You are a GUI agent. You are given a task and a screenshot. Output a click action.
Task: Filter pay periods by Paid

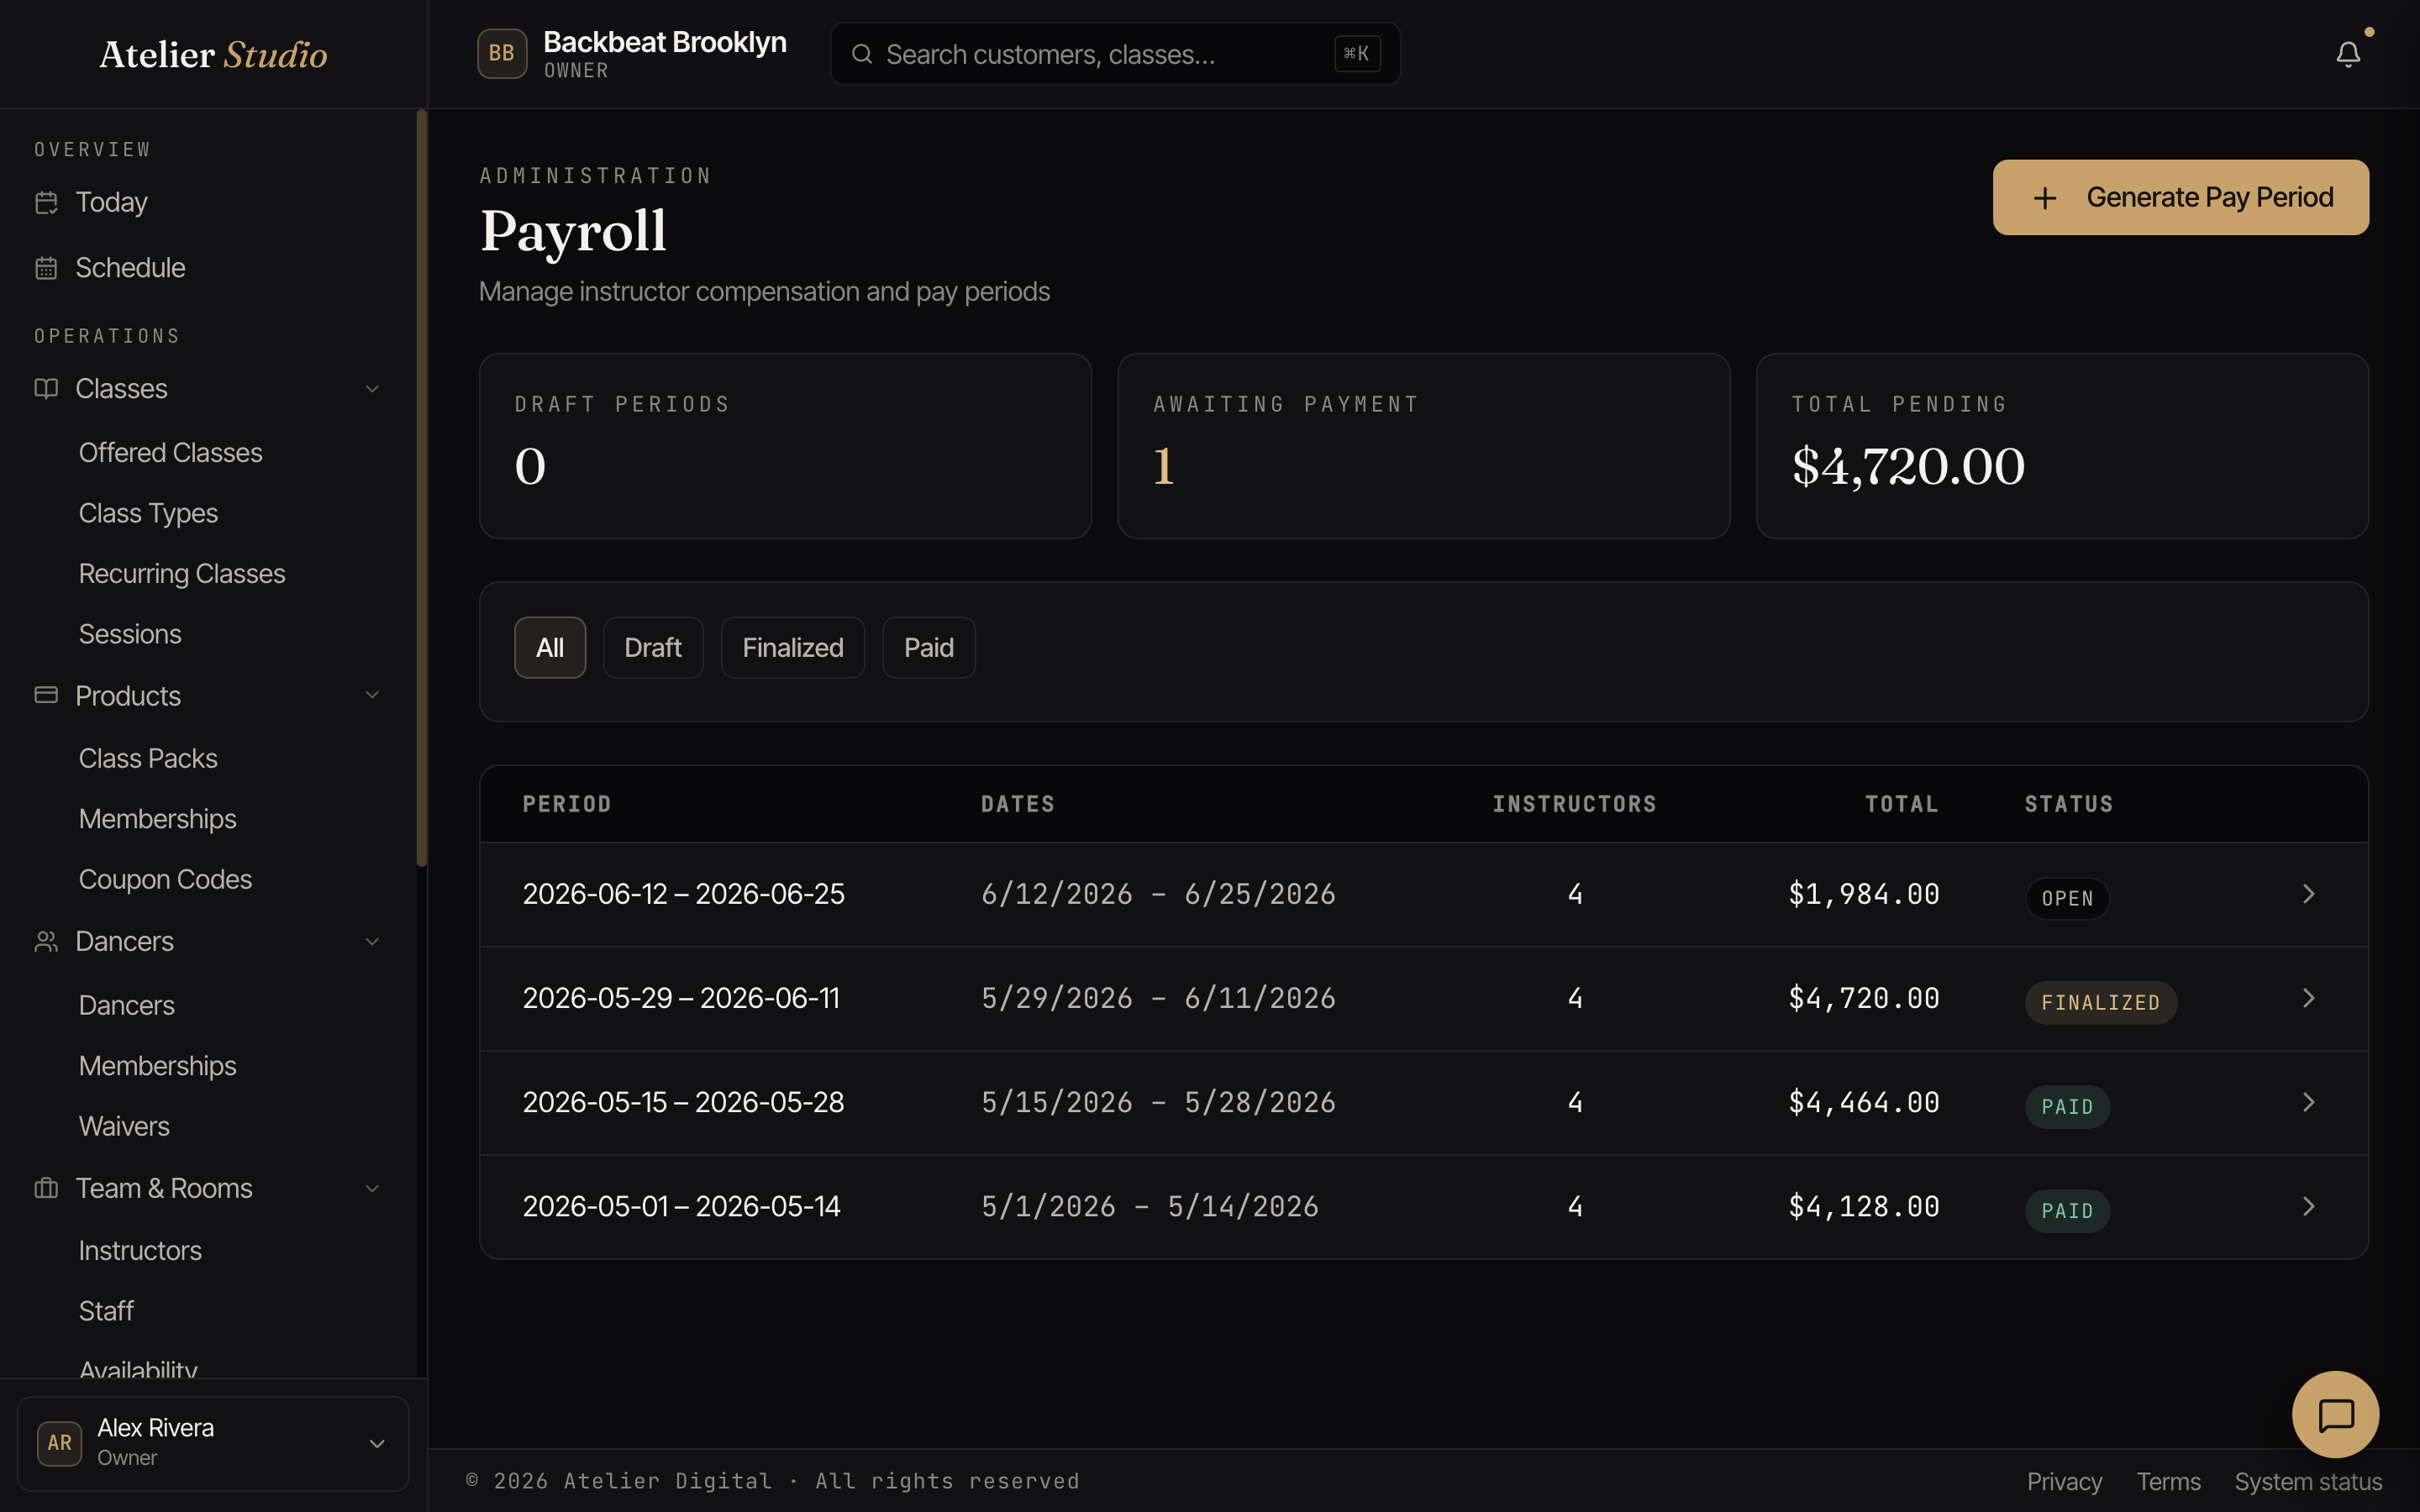click(929, 648)
